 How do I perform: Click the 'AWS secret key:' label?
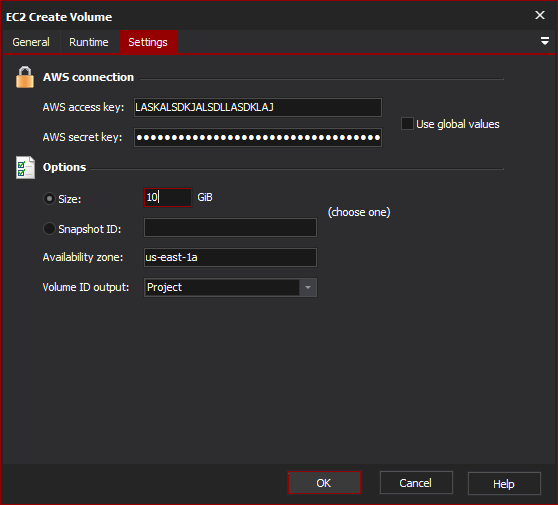pyautogui.click(x=82, y=137)
